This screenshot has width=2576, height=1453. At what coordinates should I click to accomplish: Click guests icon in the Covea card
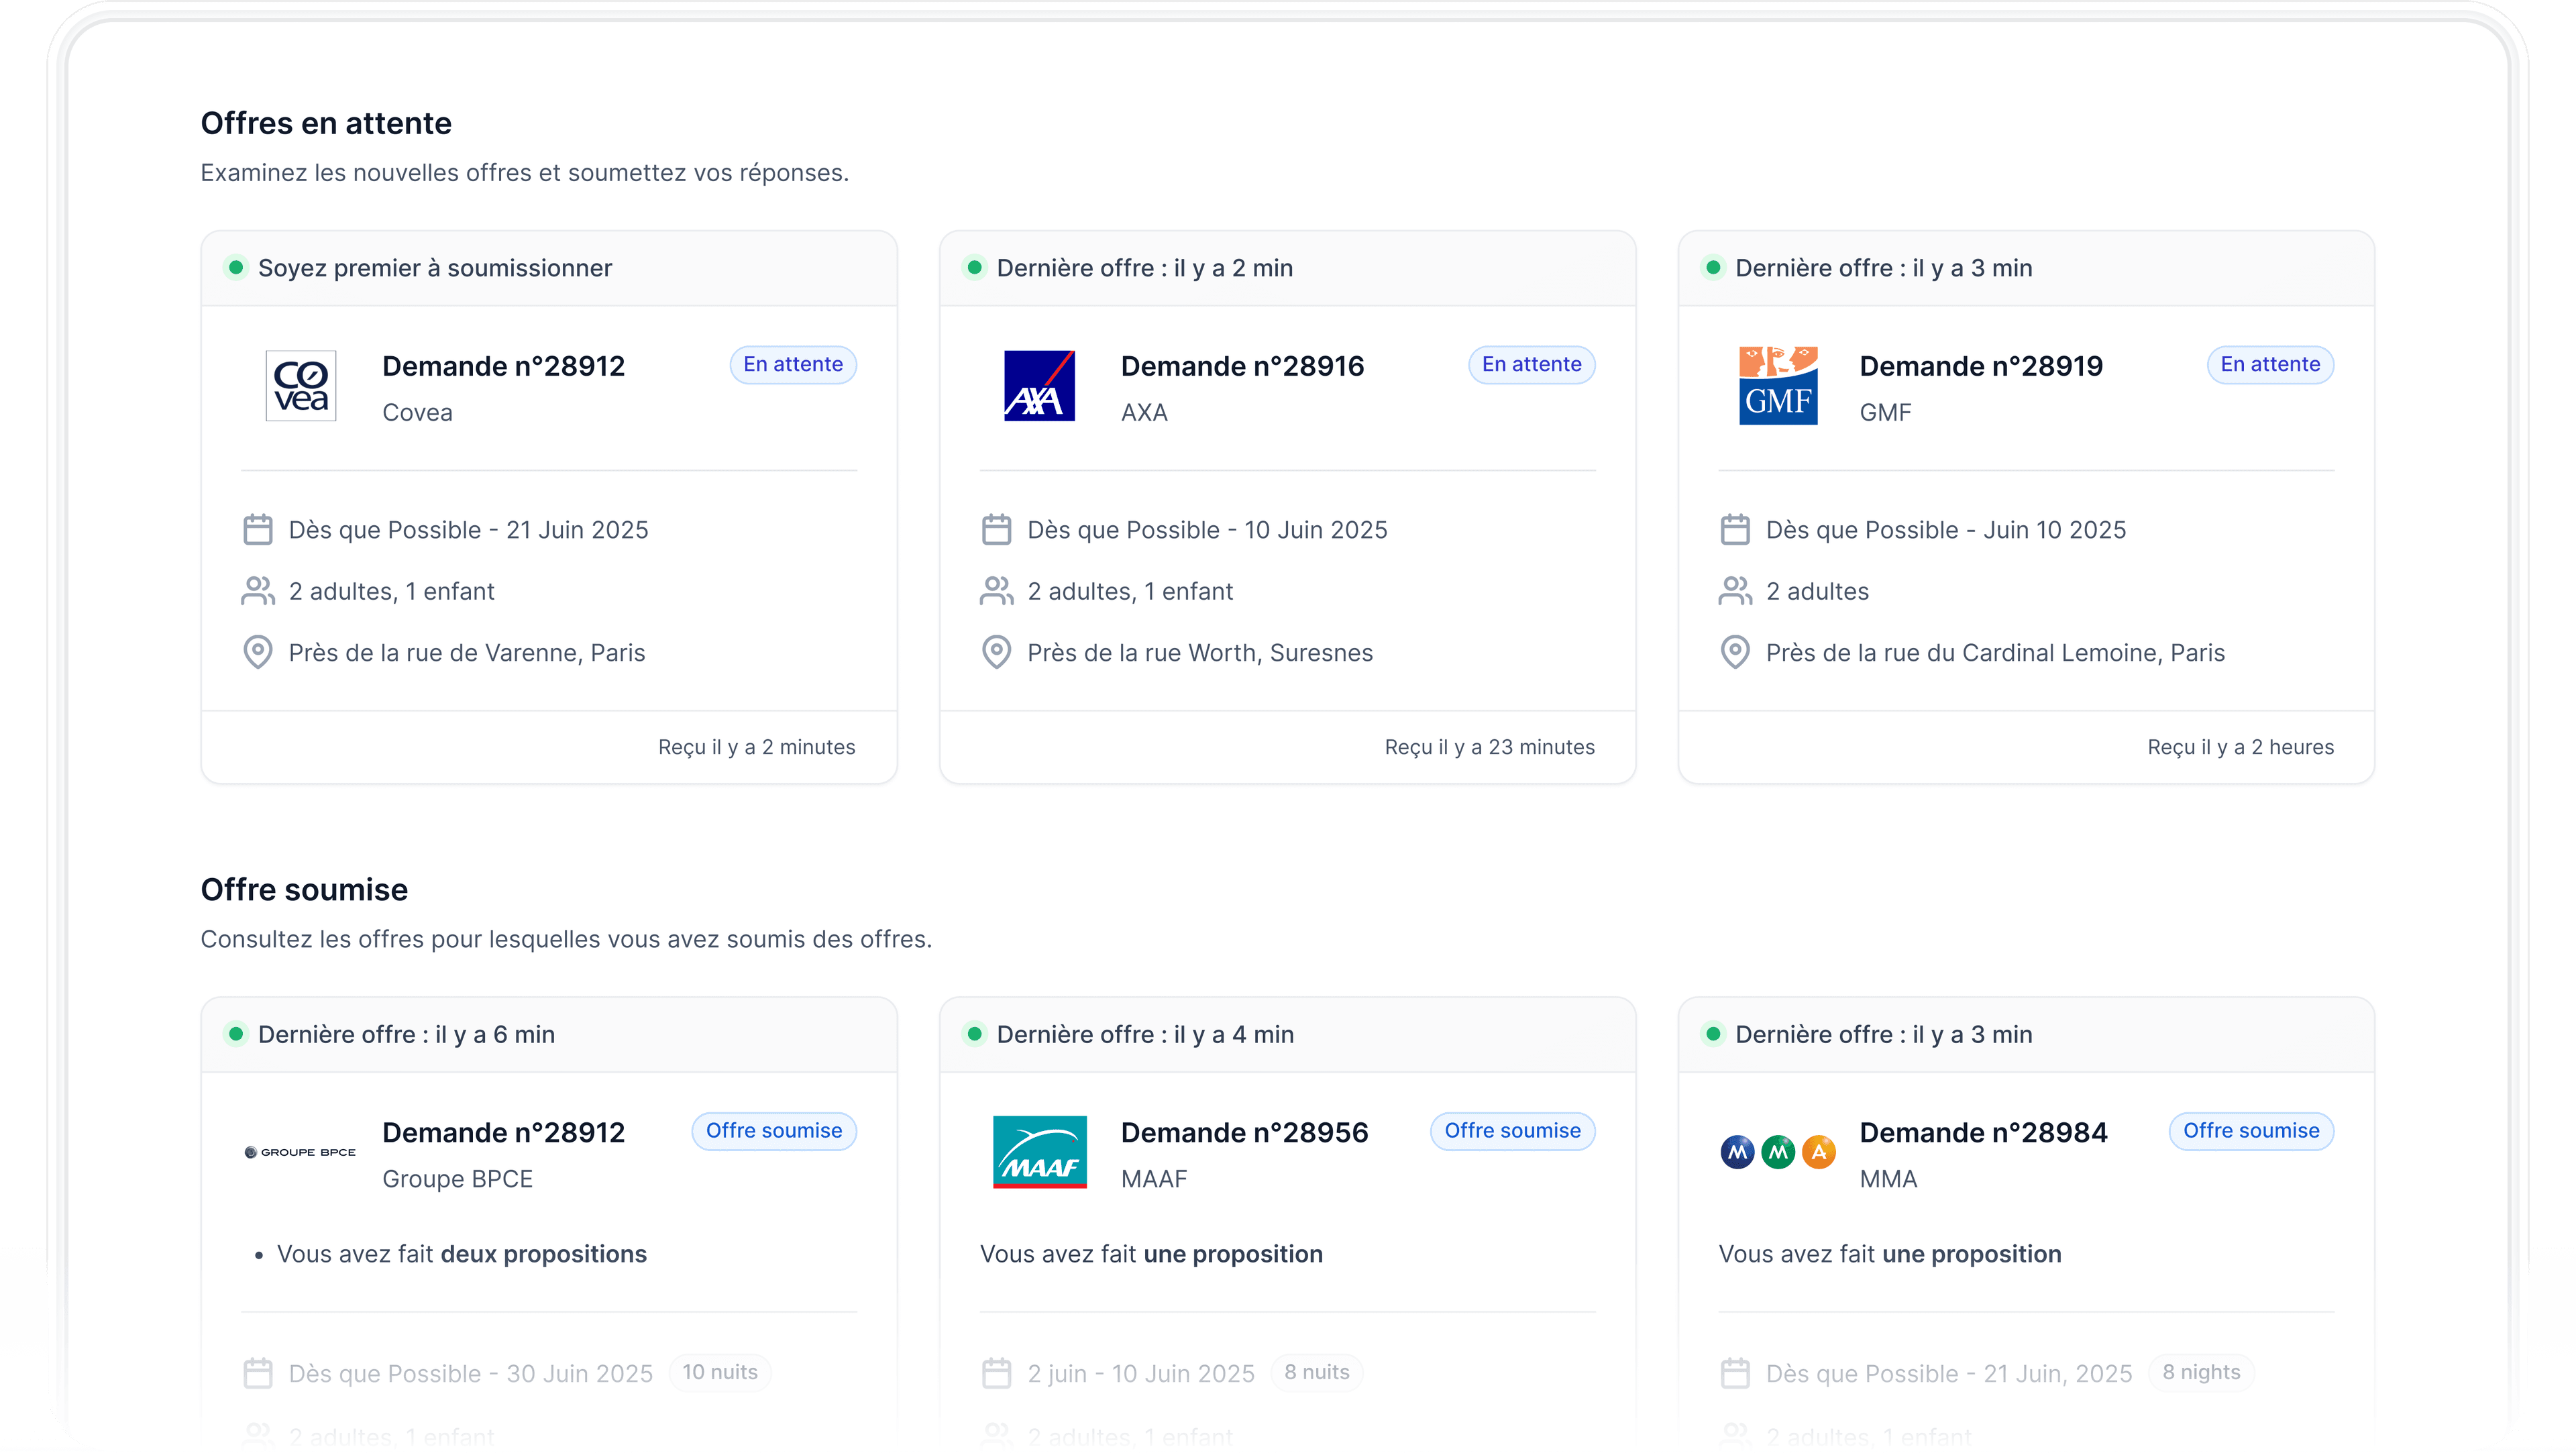click(258, 591)
